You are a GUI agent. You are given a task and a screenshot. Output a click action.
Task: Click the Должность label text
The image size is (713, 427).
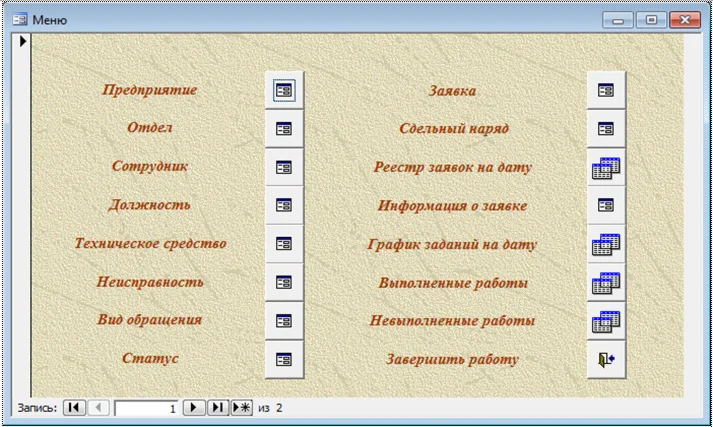150,205
